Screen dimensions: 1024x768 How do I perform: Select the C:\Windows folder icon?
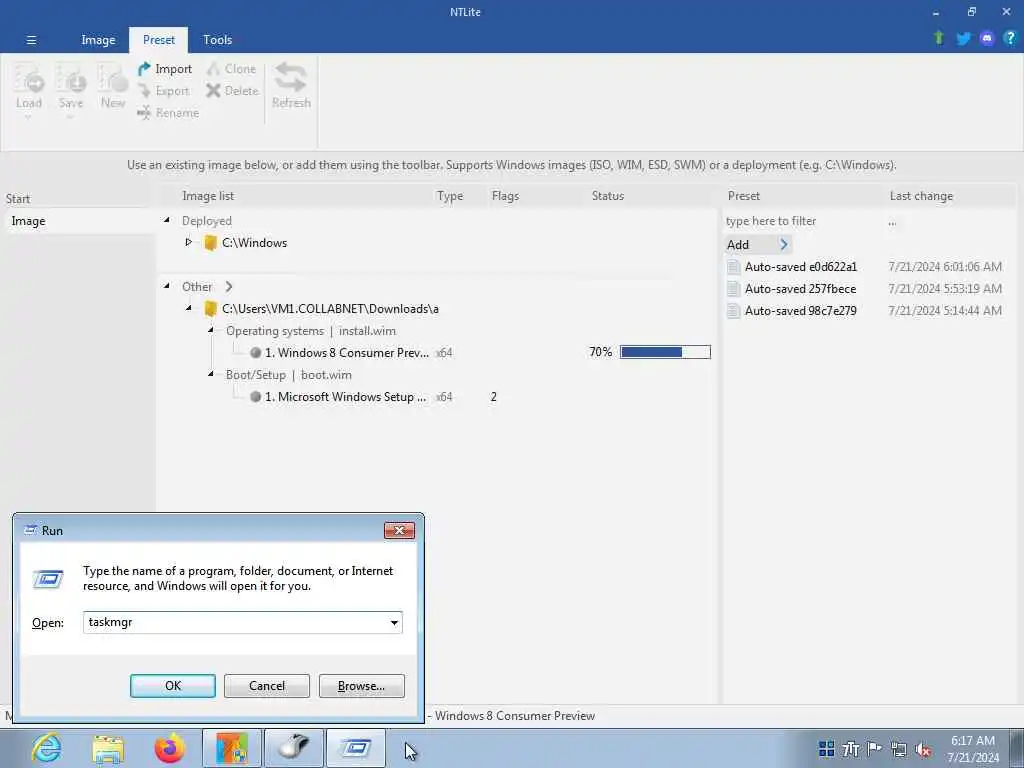pyautogui.click(x=210, y=243)
